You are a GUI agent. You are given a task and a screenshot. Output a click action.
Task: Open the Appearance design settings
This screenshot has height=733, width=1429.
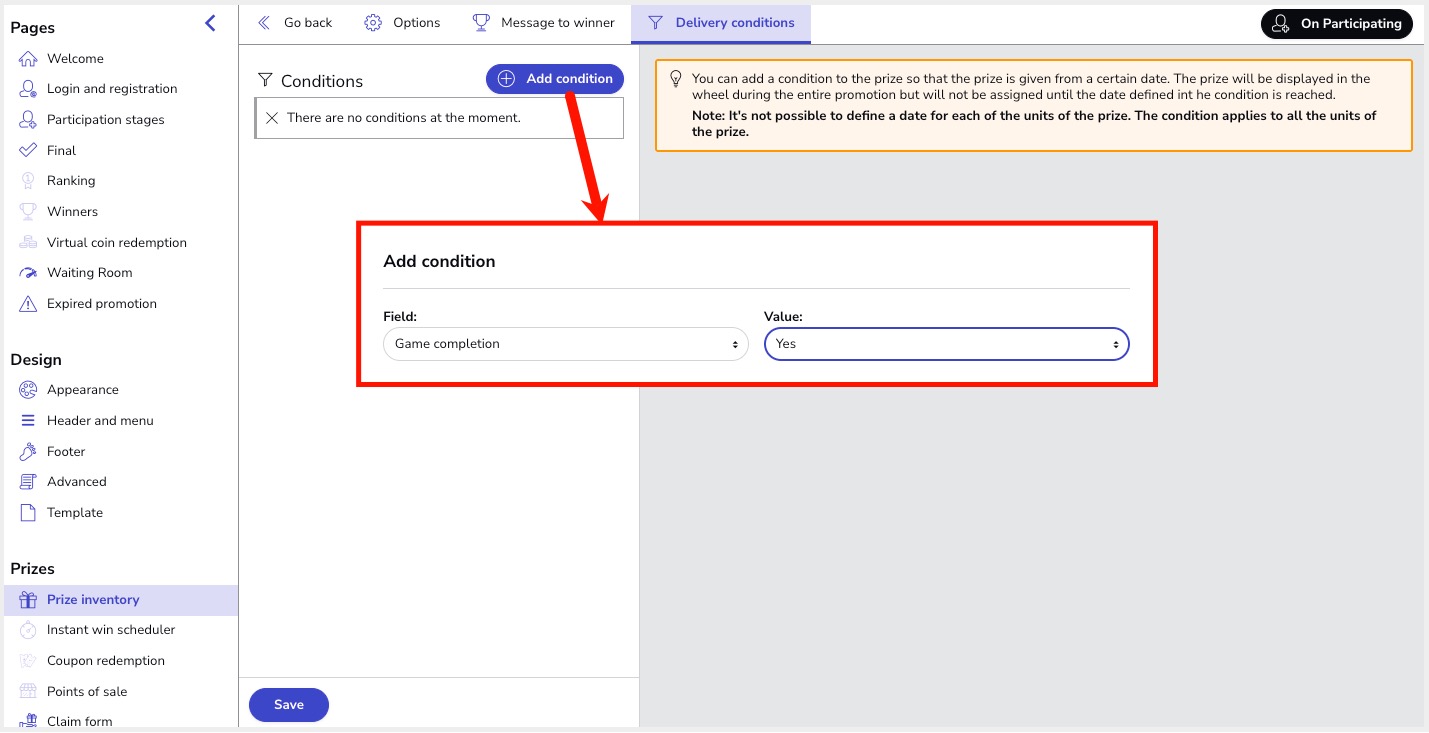click(x=83, y=390)
